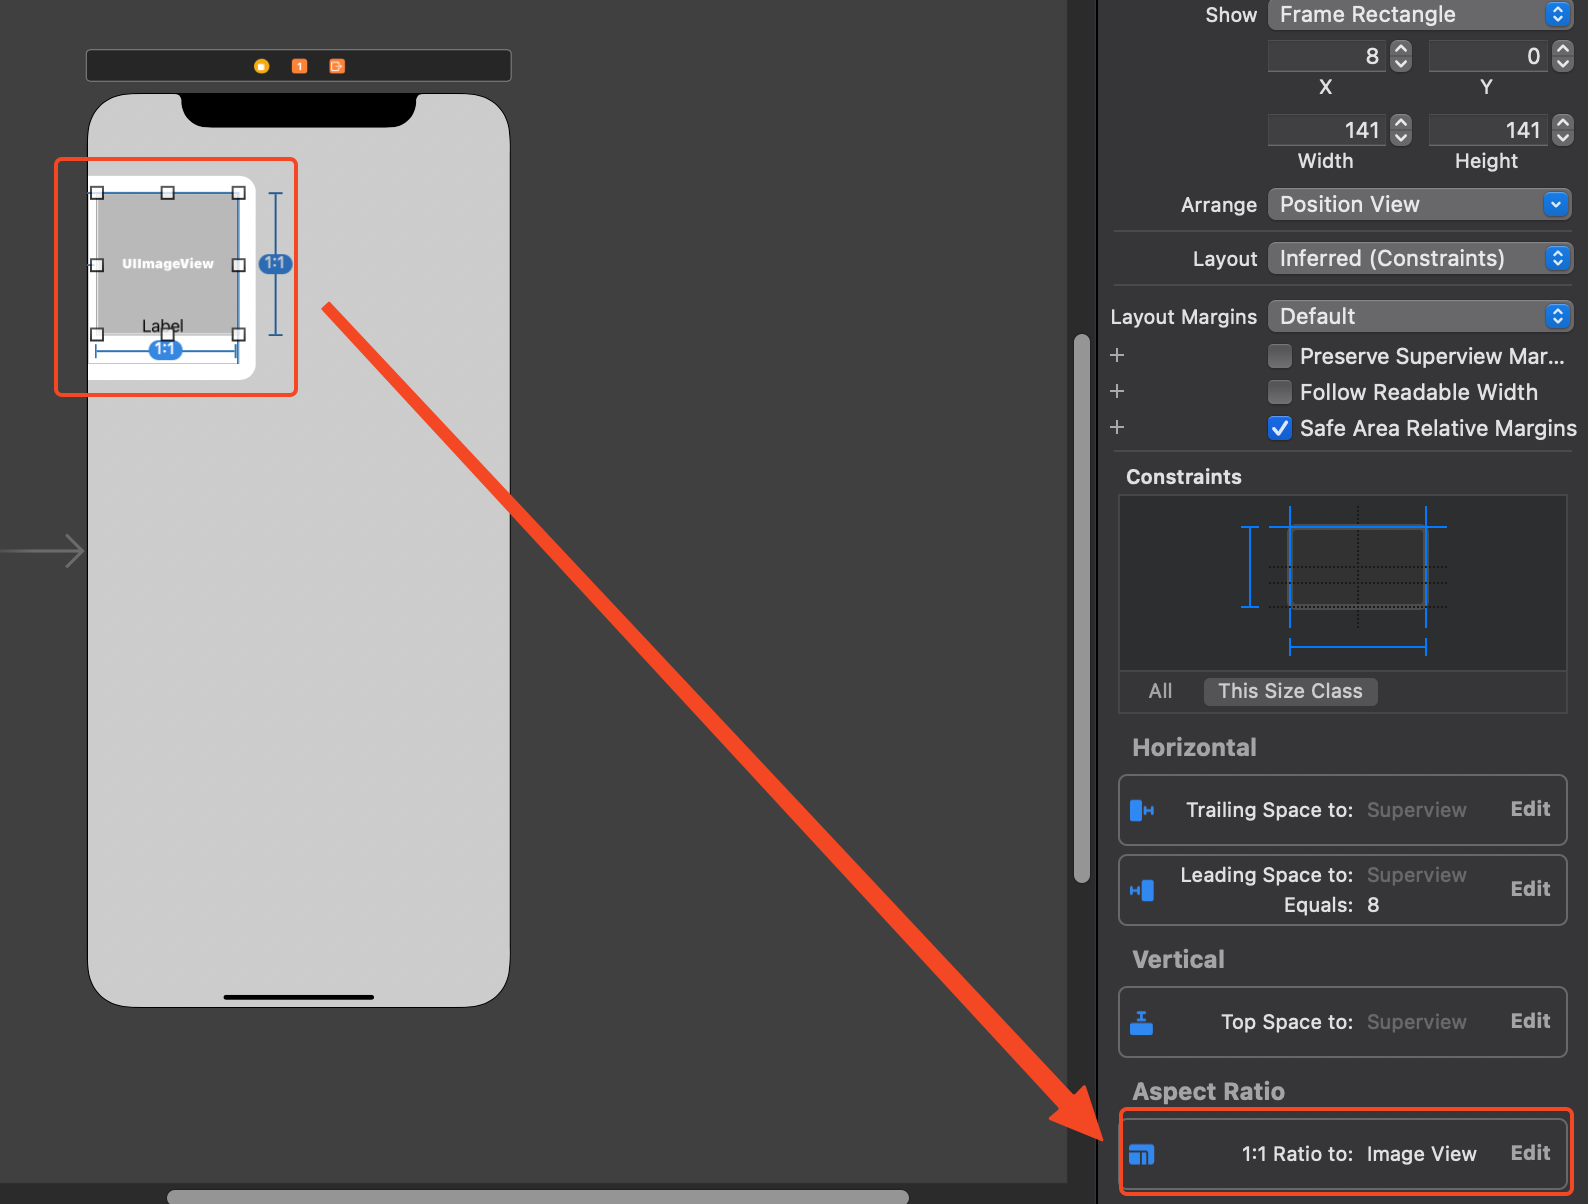Click the 1:1 aspect badge right of image view
The height and width of the screenshot is (1204, 1588).
[275, 263]
